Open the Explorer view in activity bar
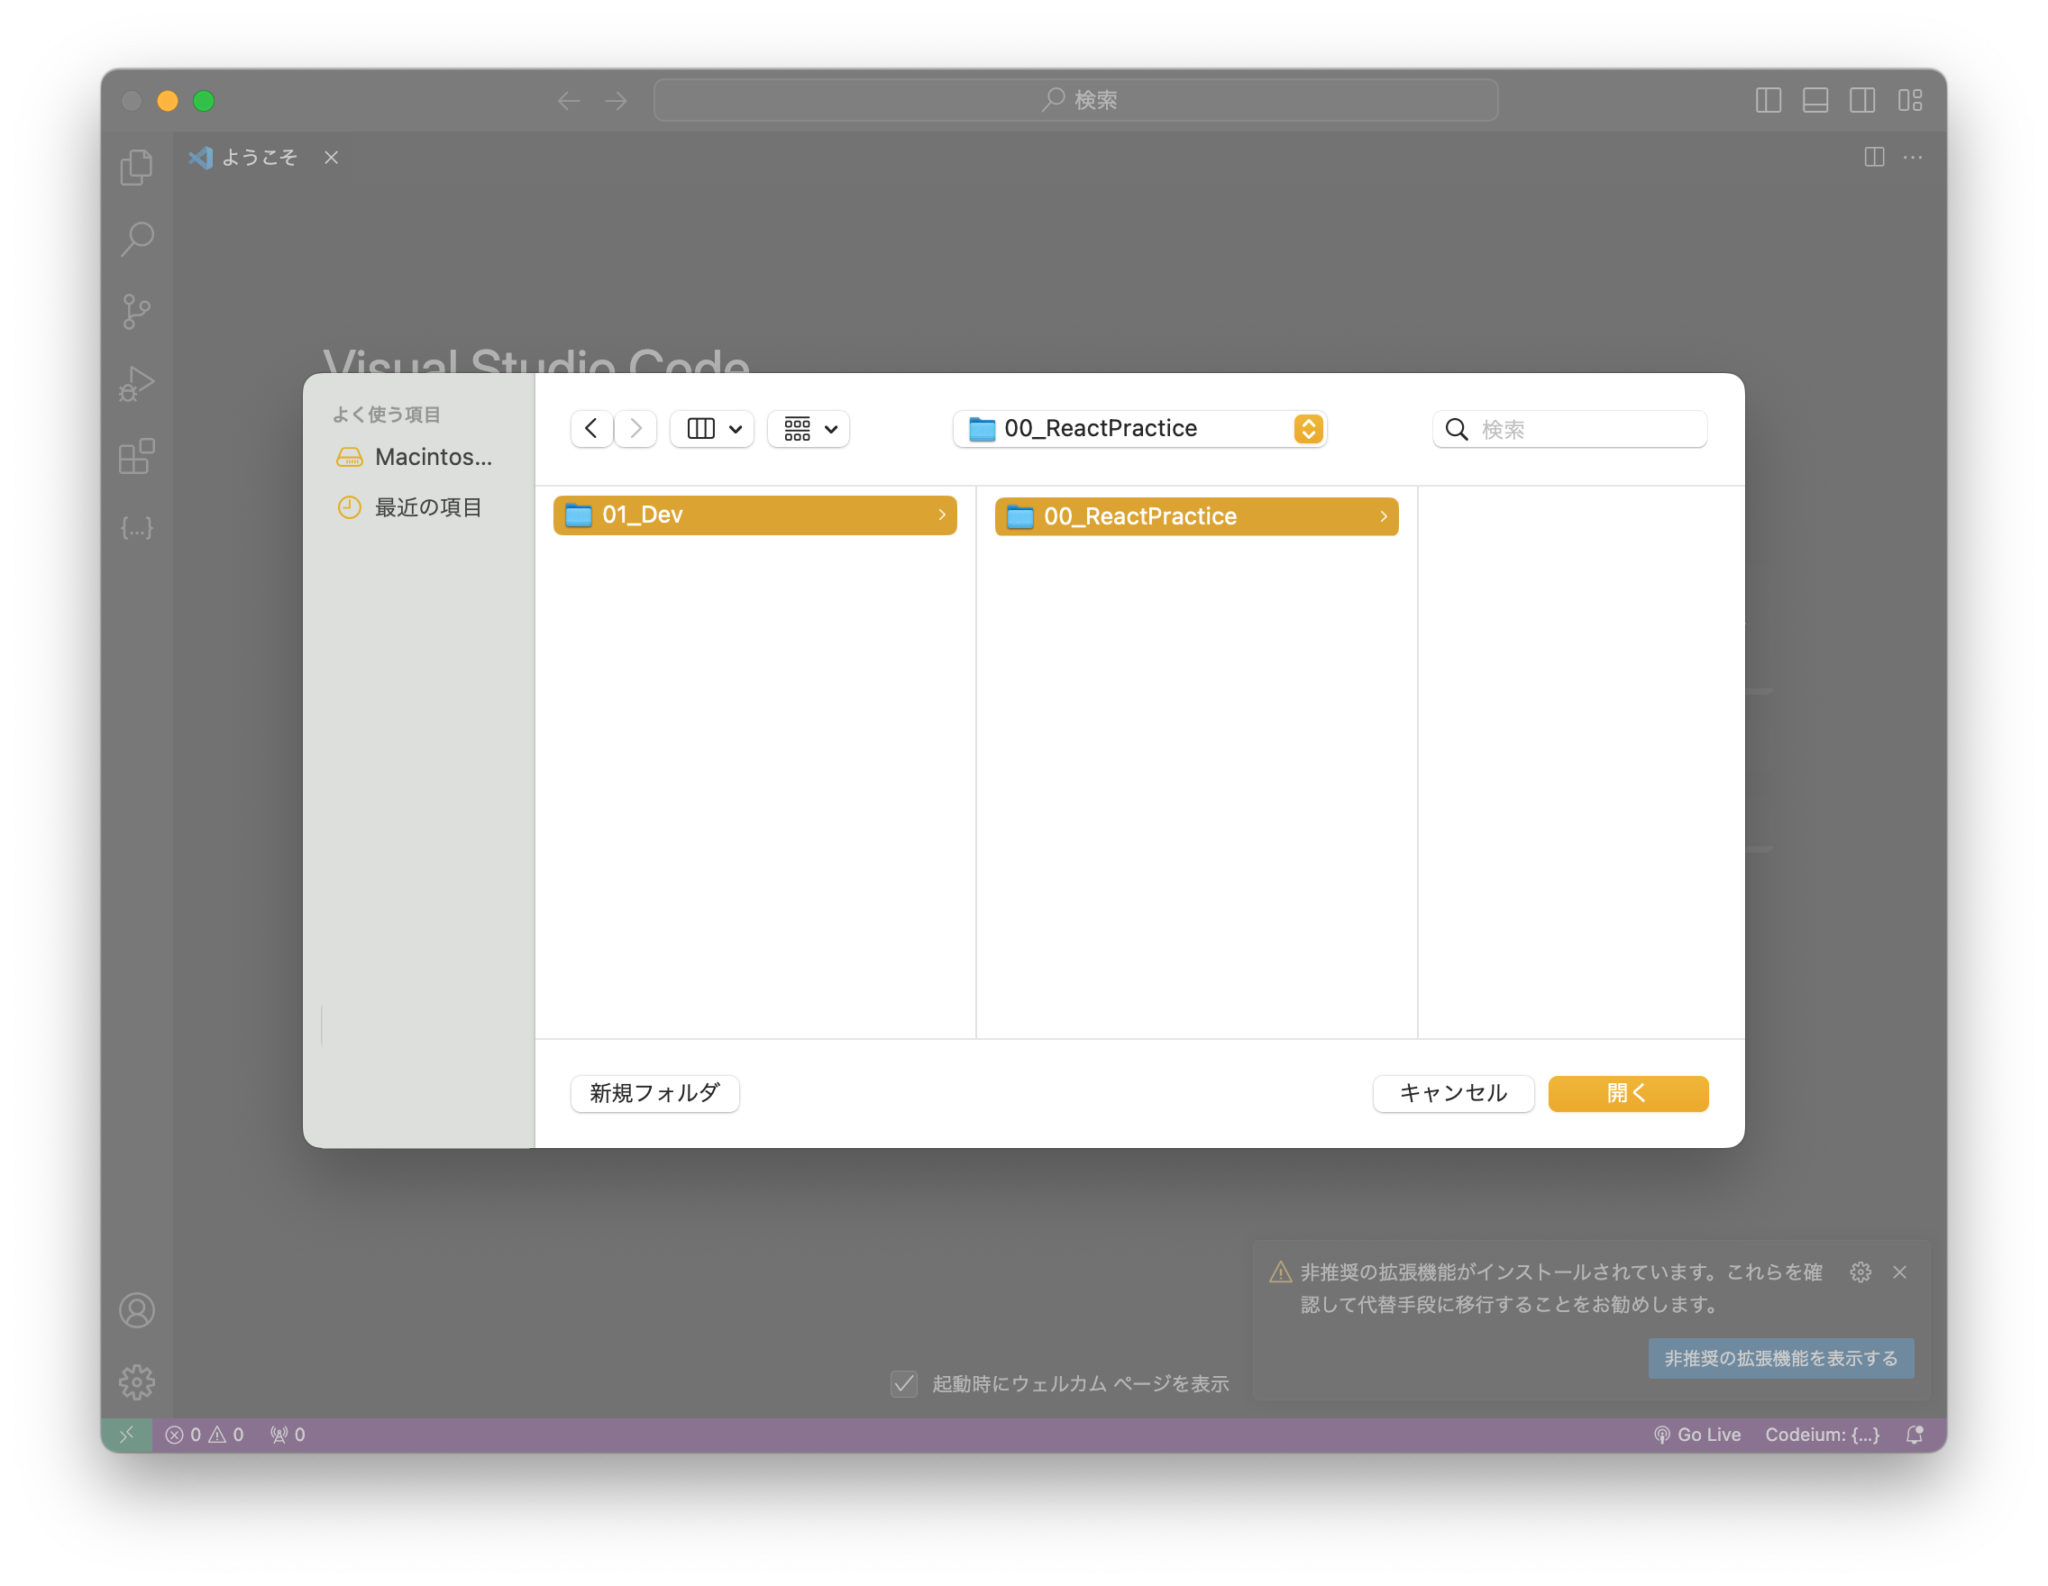Screen dimensions: 2048x1586 (137, 166)
